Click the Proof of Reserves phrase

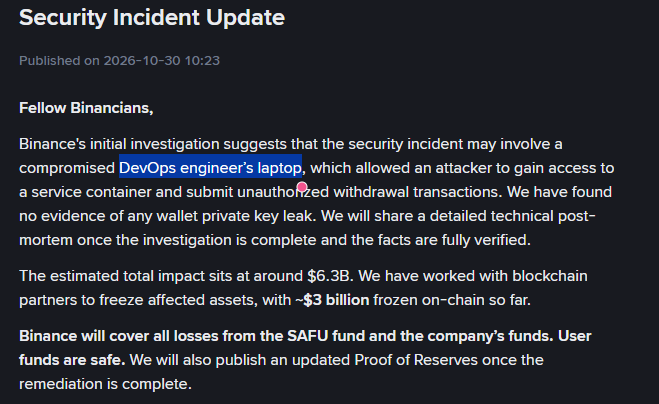coord(416,360)
